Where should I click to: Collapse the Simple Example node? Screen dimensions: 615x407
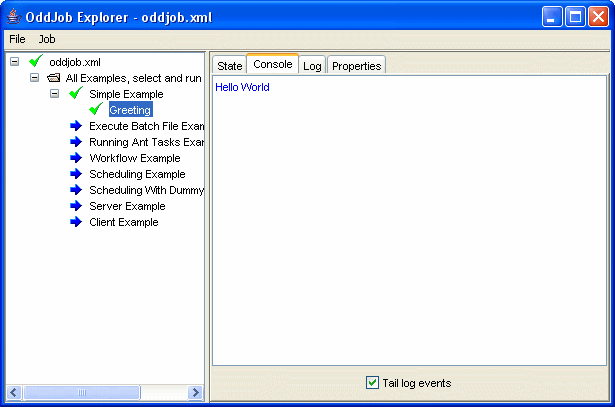coord(55,94)
